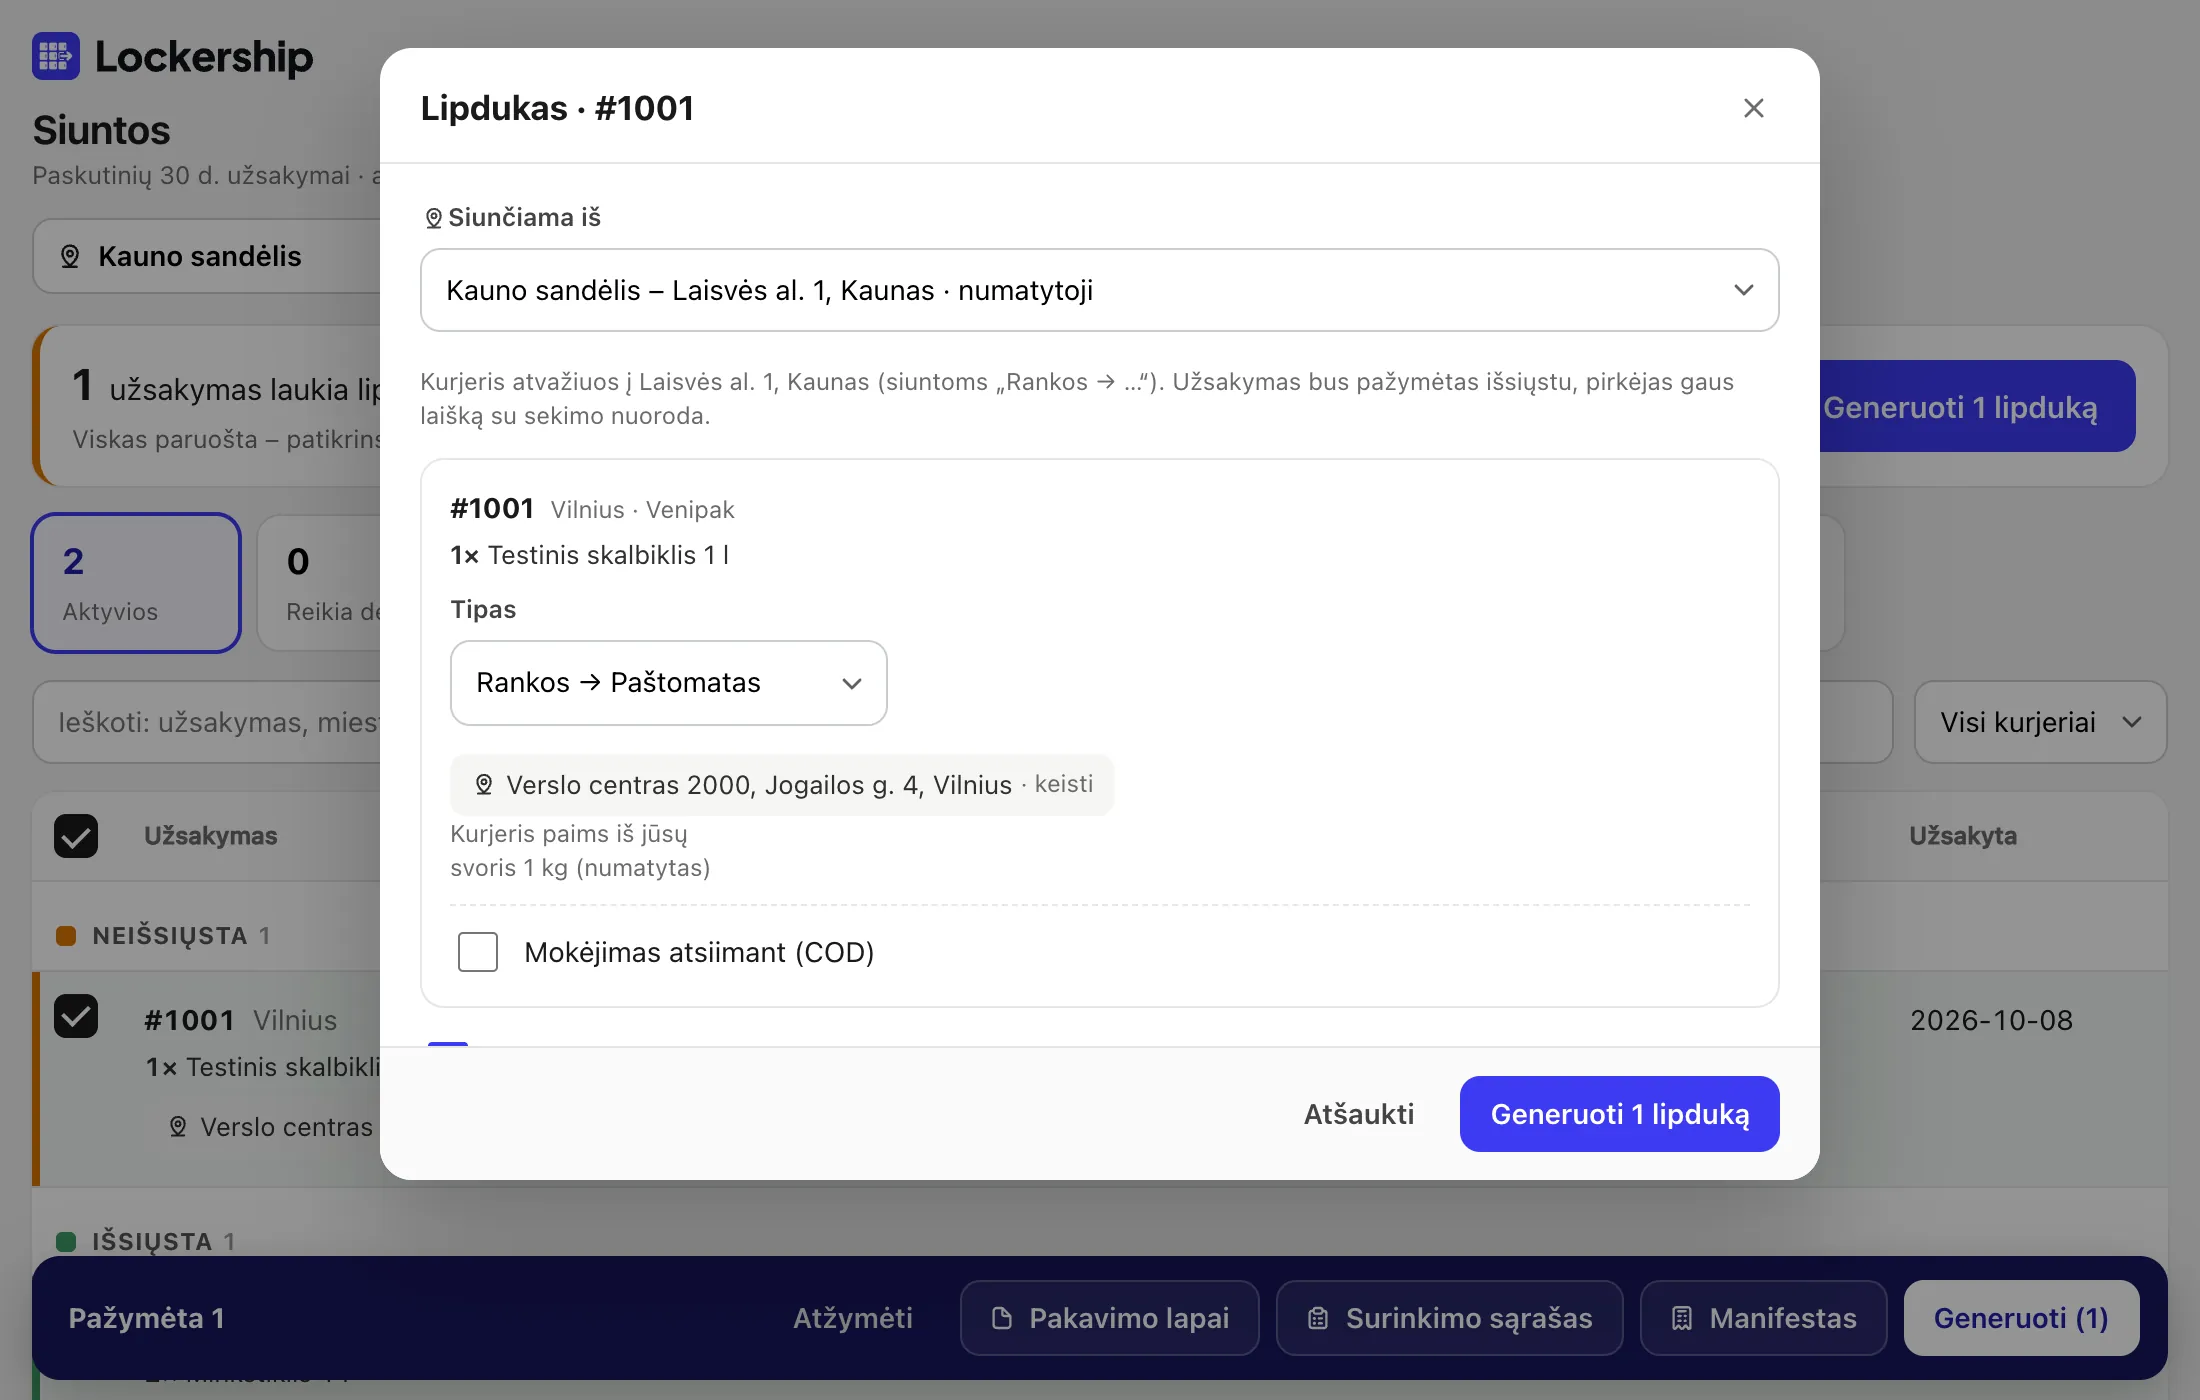Click the NEIŠSIŲSTA group header
This screenshot has width=2200, height=1400.
(169, 936)
